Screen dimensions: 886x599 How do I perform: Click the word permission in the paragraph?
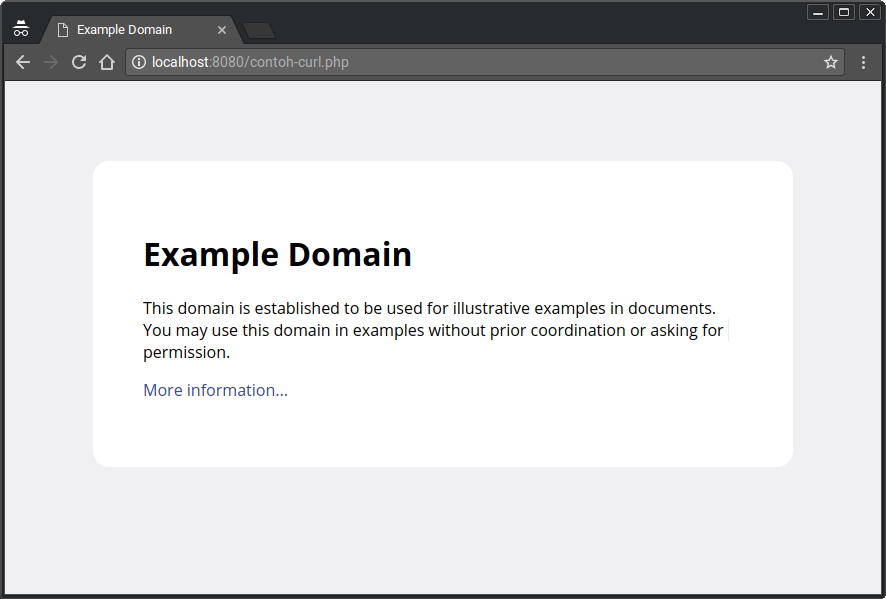(186, 352)
